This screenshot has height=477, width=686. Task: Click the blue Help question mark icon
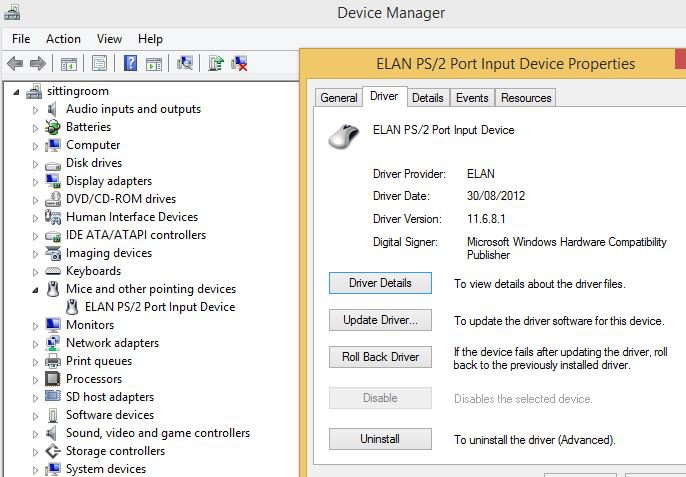pos(130,64)
